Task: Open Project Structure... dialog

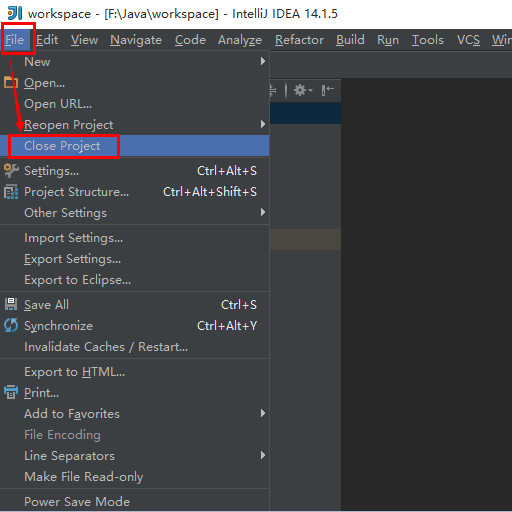Action: pyautogui.click(x=135, y=192)
